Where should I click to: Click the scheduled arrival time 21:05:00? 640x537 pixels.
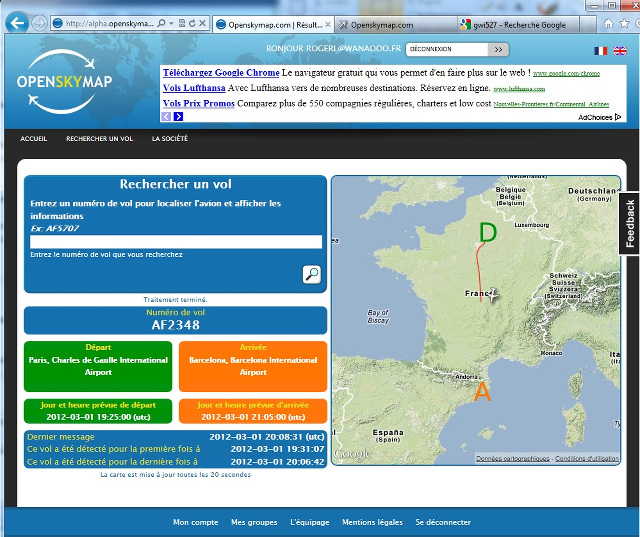coord(253,417)
